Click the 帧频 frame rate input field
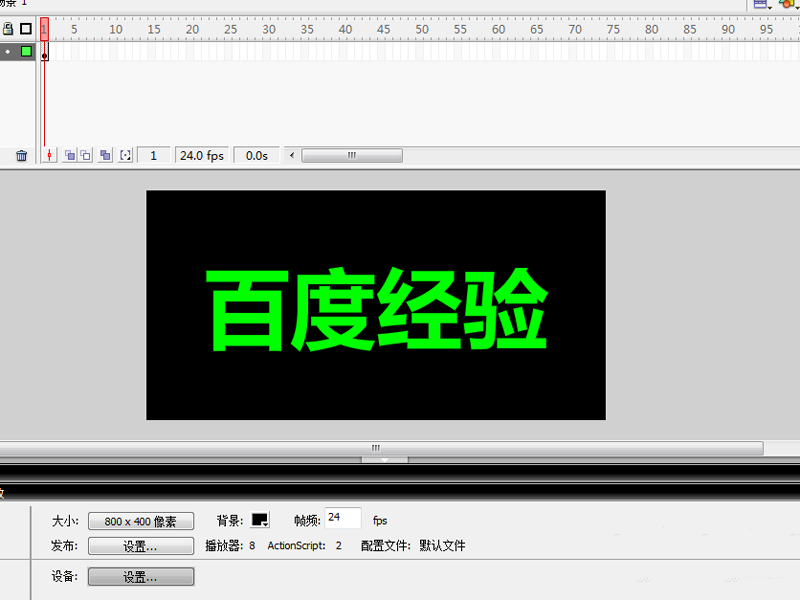 coord(343,518)
